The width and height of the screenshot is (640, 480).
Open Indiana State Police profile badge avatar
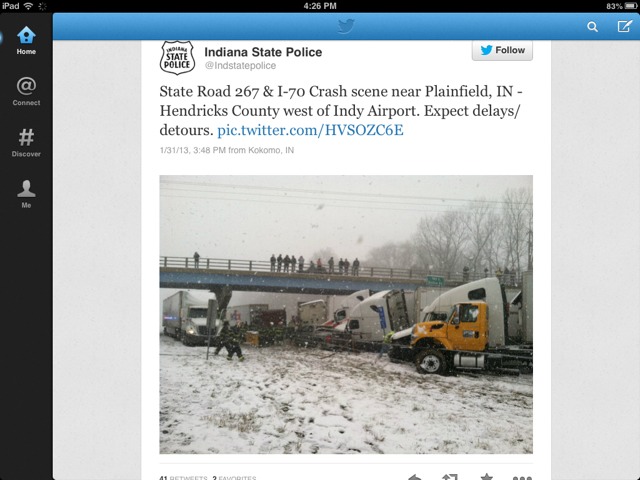(177, 58)
